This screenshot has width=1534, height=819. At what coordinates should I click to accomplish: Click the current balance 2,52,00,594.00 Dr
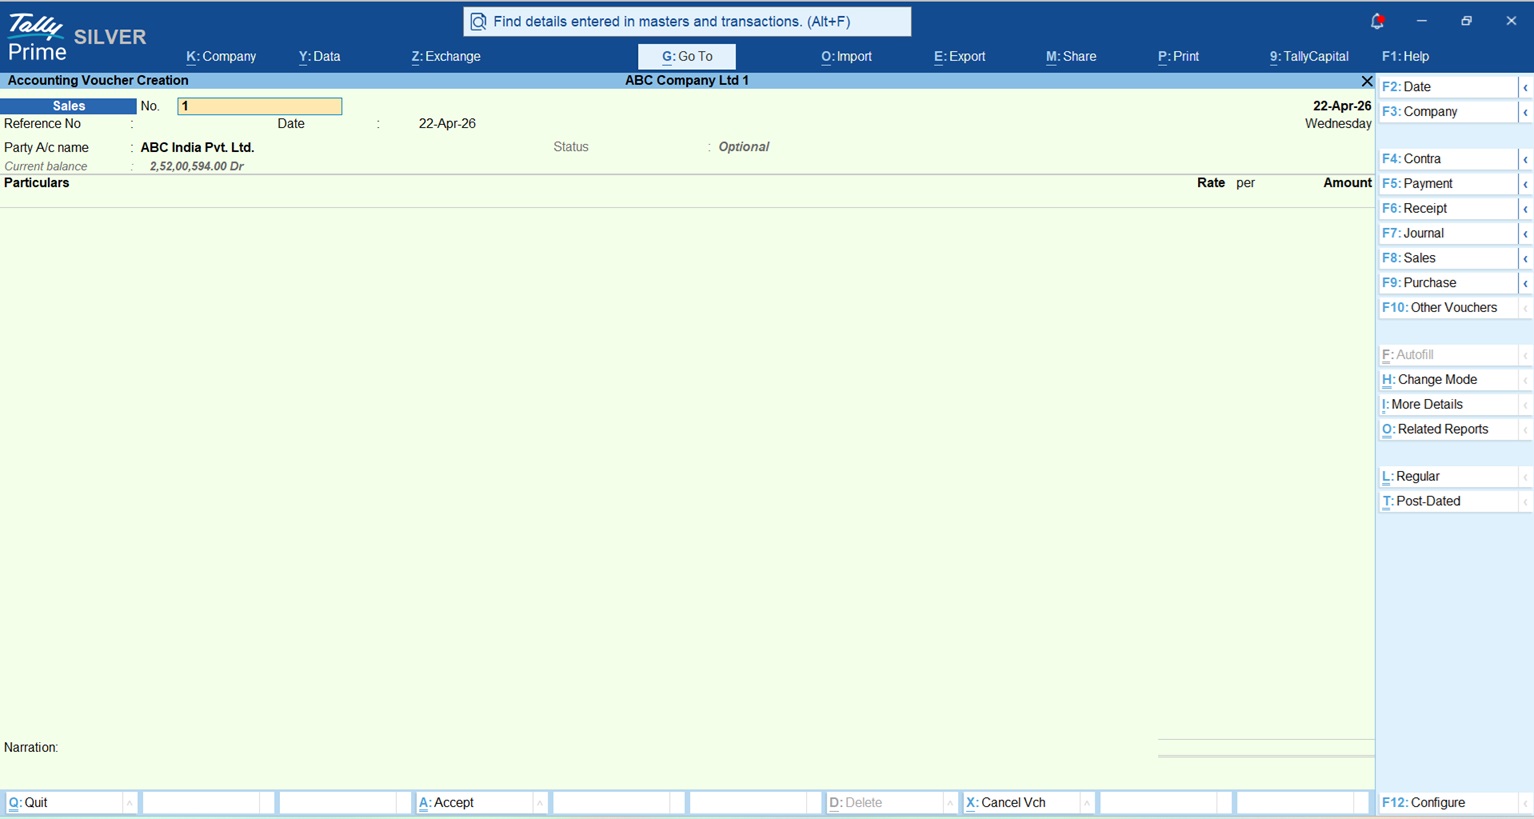(197, 167)
